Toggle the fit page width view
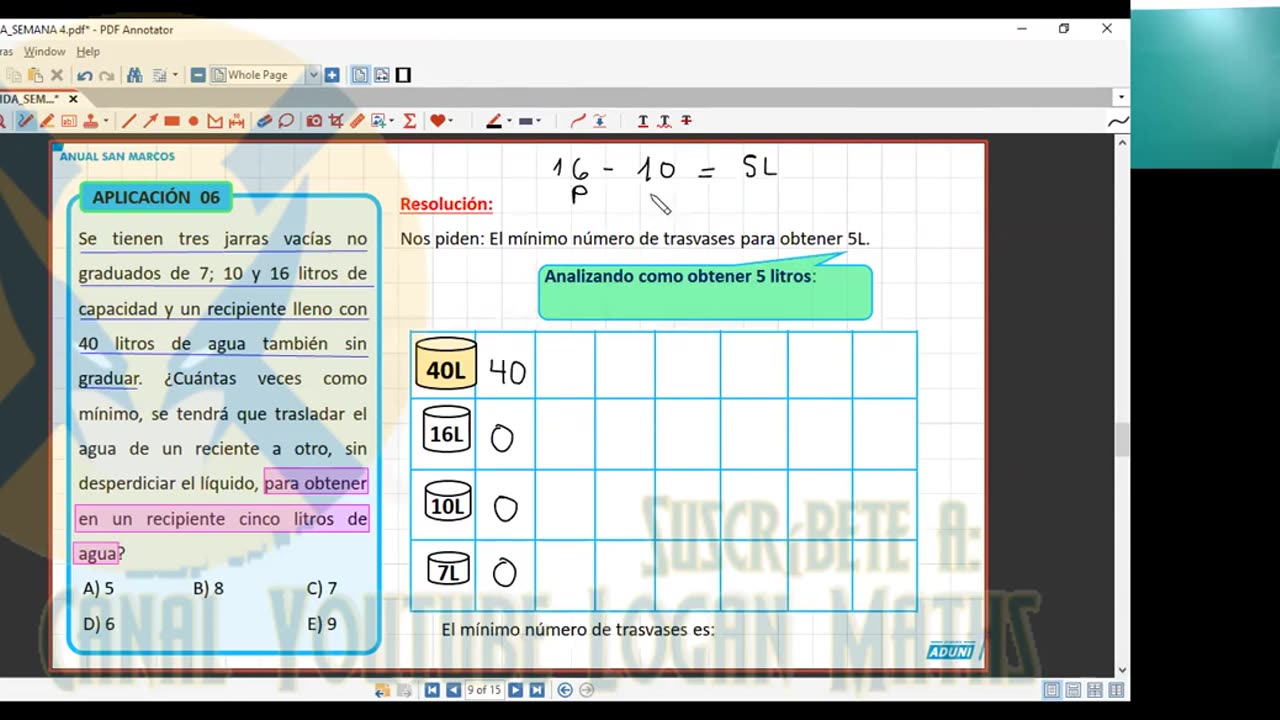Screen dimensions: 1280x720 (381, 75)
